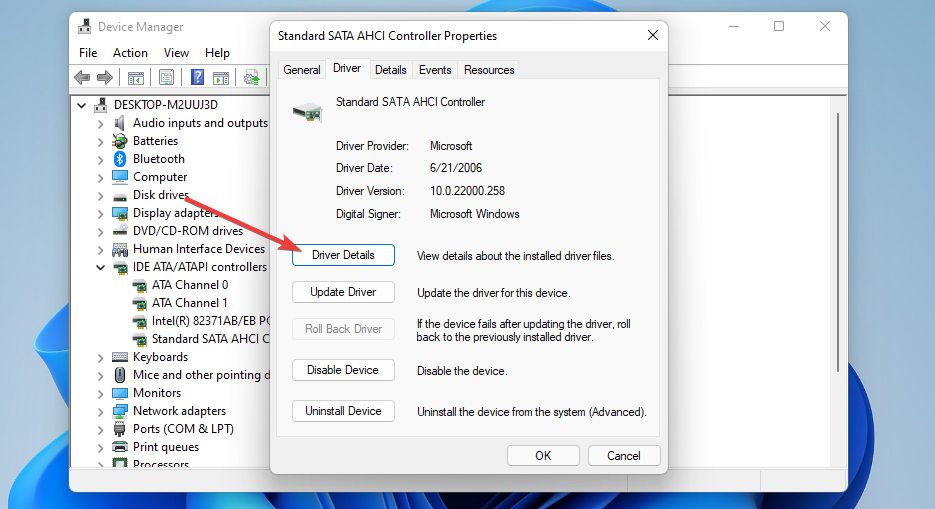Click the driver version 10.0.22000.258 text
Viewport: 935px width, 509px height.
click(x=467, y=191)
